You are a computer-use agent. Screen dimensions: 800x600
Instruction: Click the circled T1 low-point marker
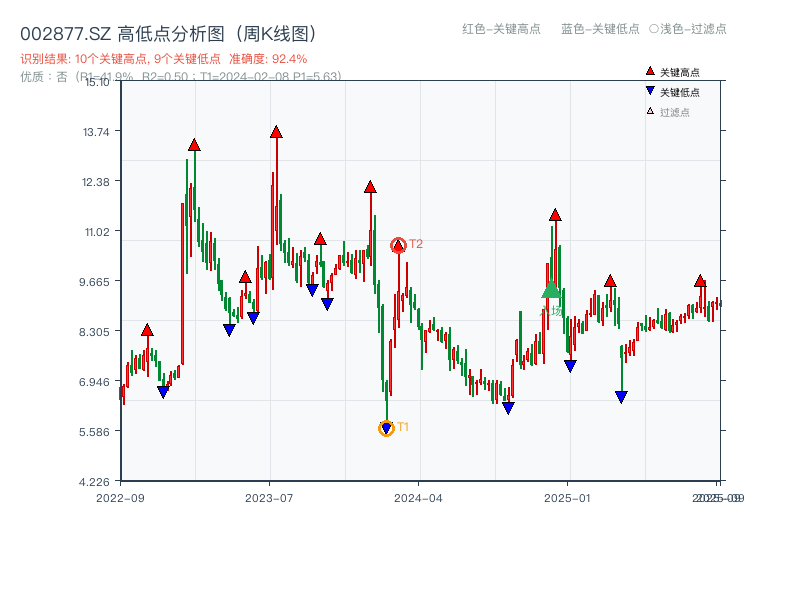[x=386, y=428]
